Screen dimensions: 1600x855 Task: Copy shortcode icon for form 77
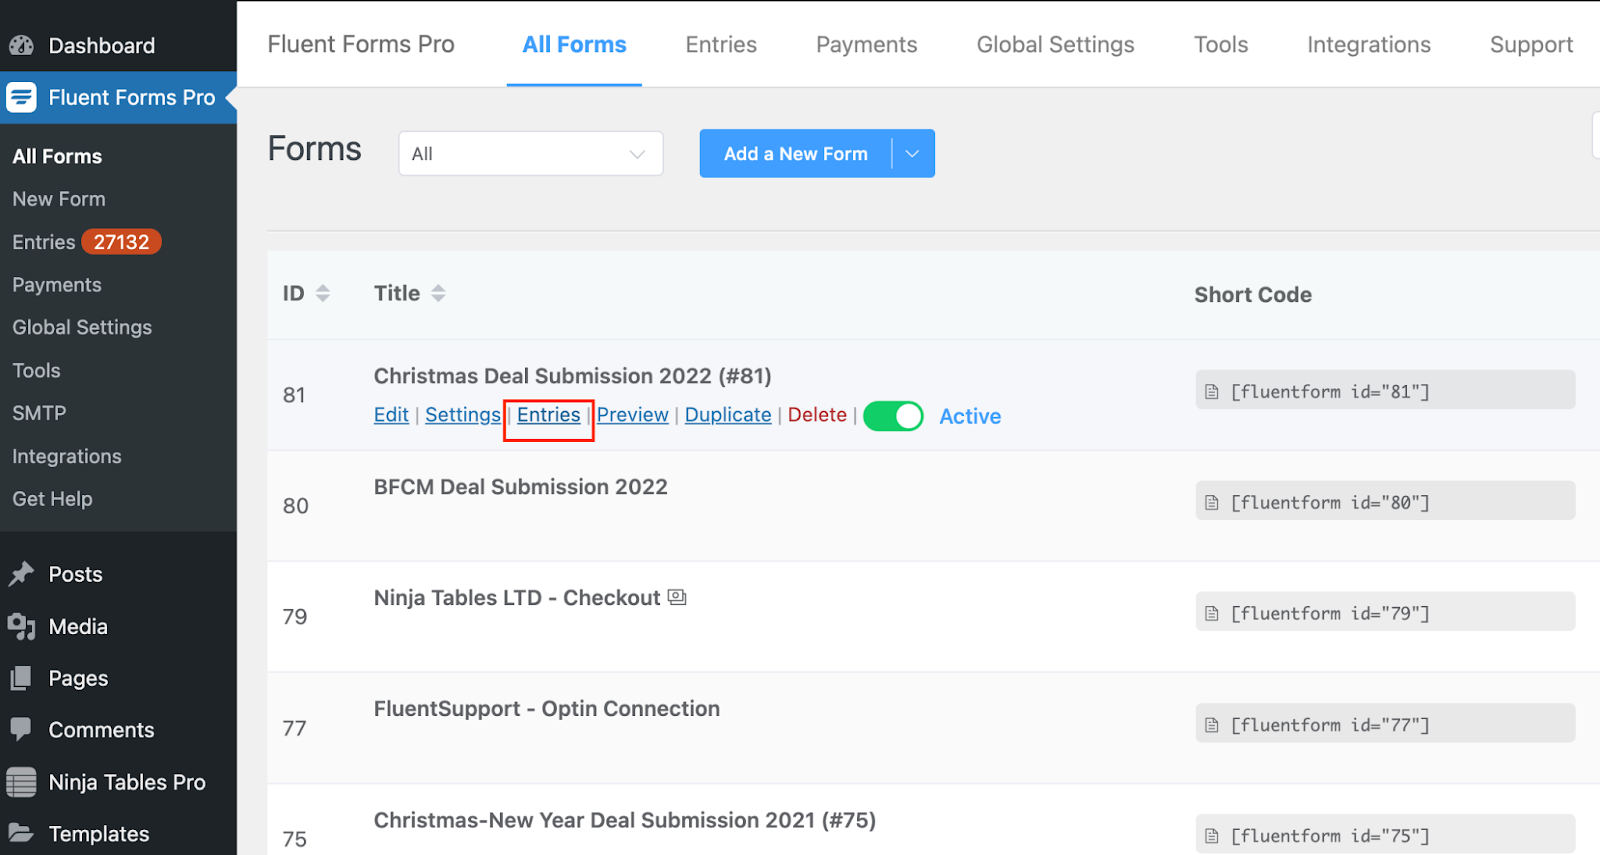pyautogui.click(x=1212, y=725)
